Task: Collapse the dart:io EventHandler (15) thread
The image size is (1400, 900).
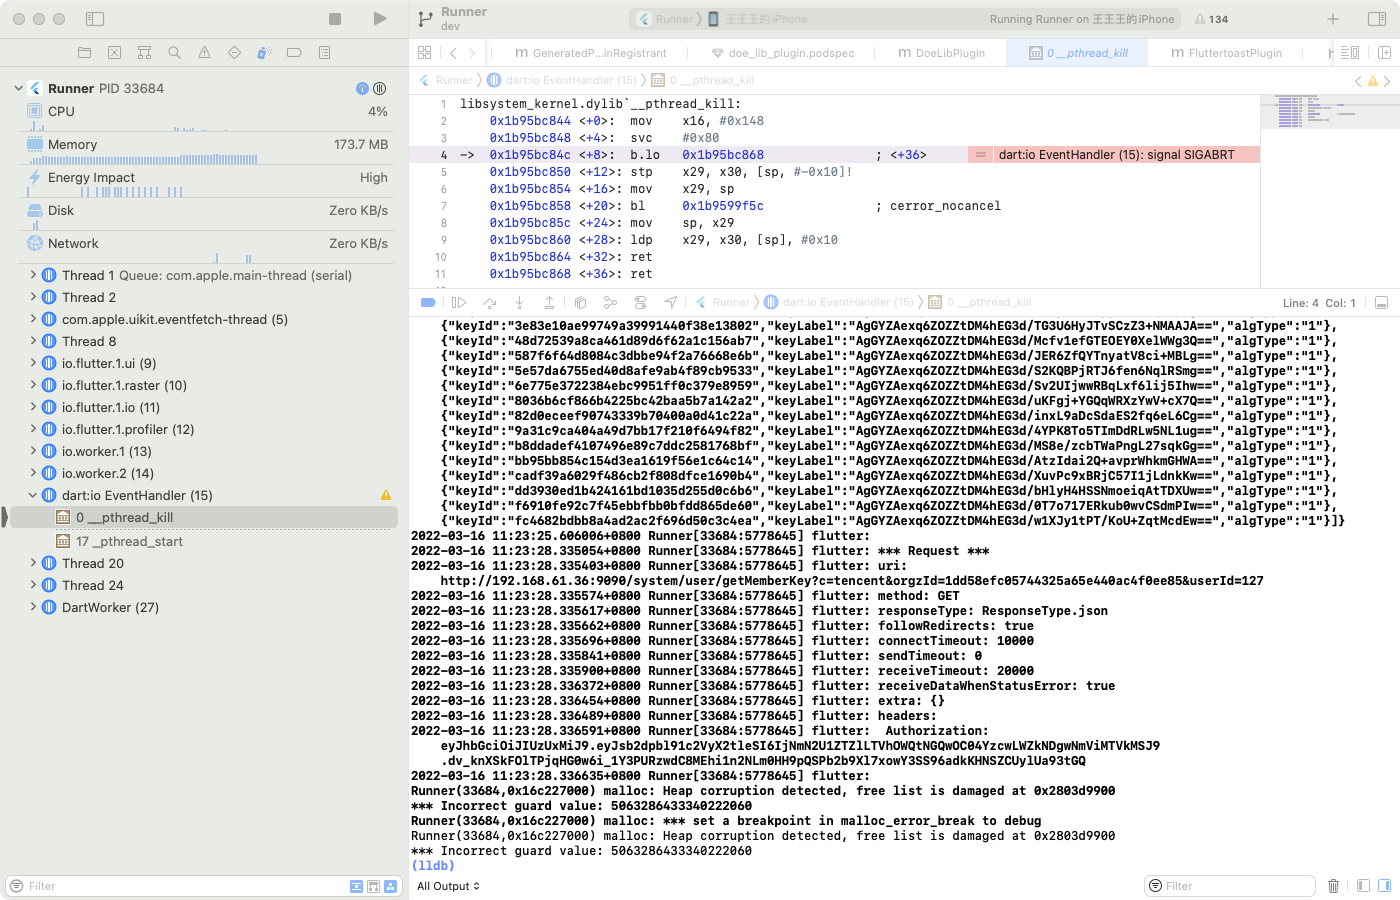Action: pyautogui.click(x=33, y=495)
